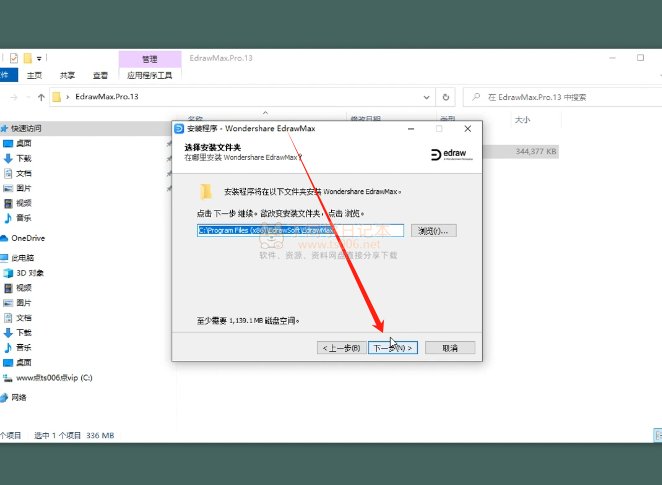Viewport: 662px width, 485px height.
Task: Click the Next (下一步) button in installer
Action: click(393, 348)
